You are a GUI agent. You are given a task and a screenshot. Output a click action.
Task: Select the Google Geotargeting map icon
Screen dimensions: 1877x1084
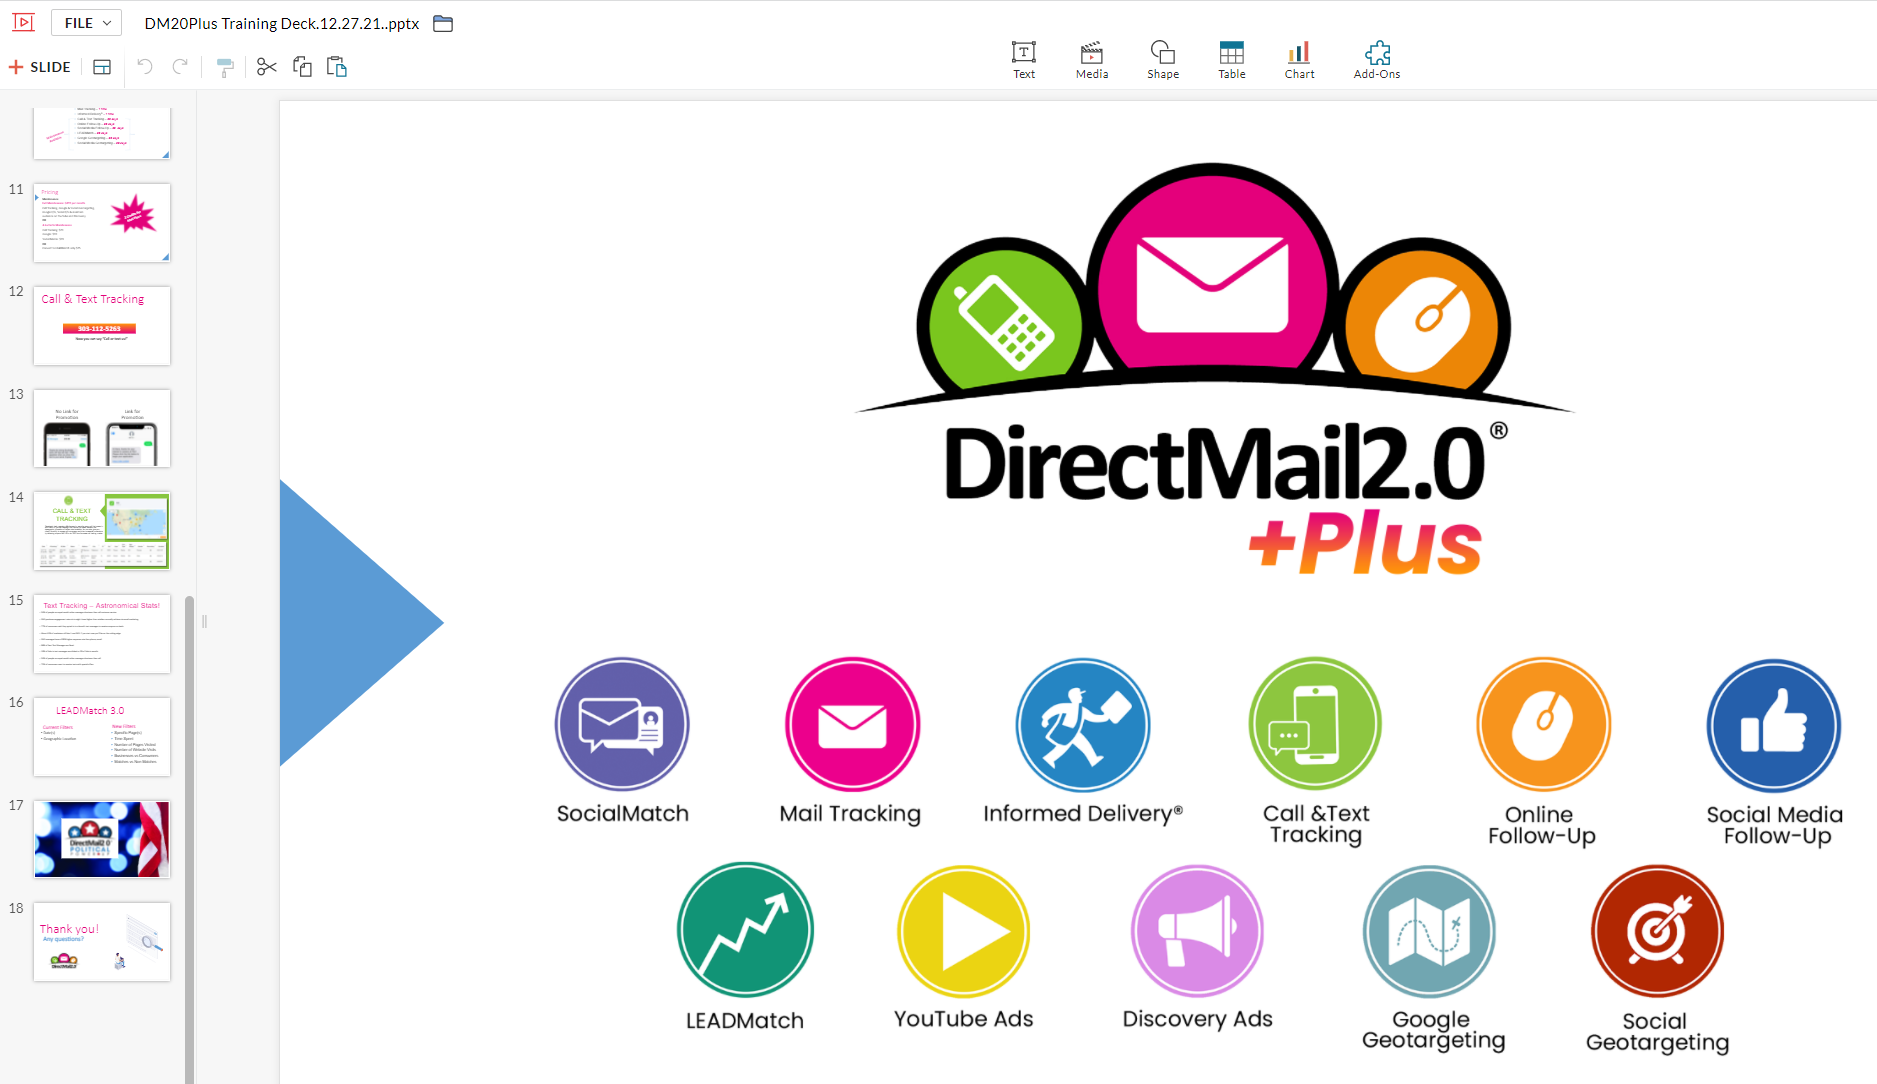(x=1430, y=932)
